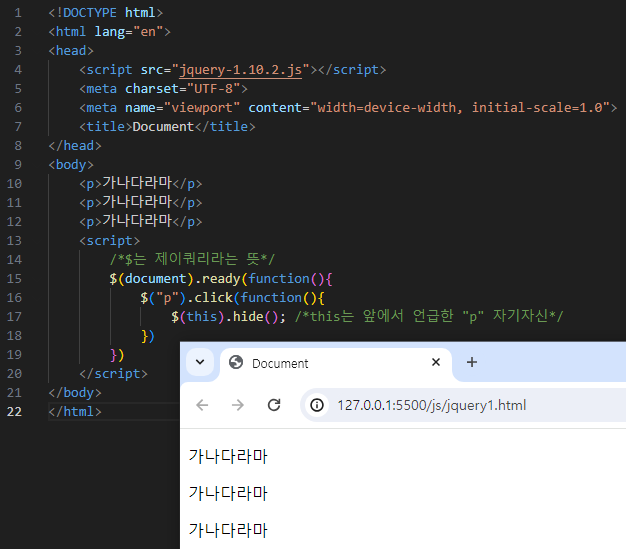Click line number 1 in editor gutter
626x549 pixels.
(18, 13)
